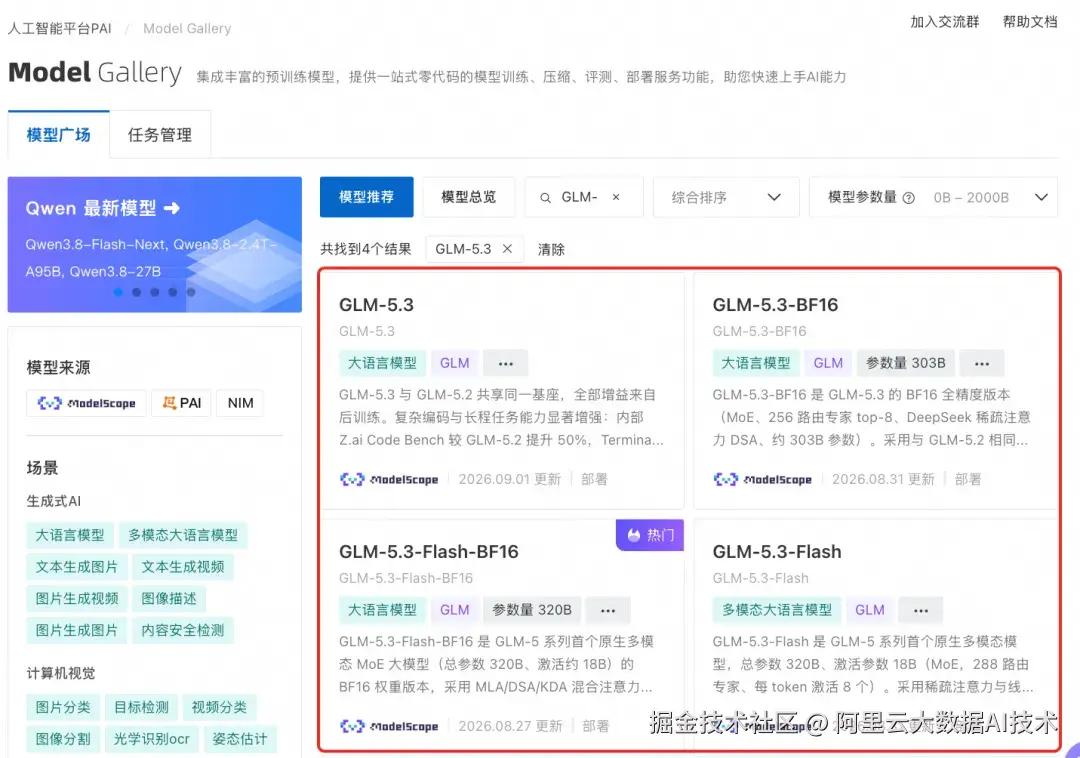Open the 综合排序 sort dropdown
The height and width of the screenshot is (758, 1080).
coord(726,198)
